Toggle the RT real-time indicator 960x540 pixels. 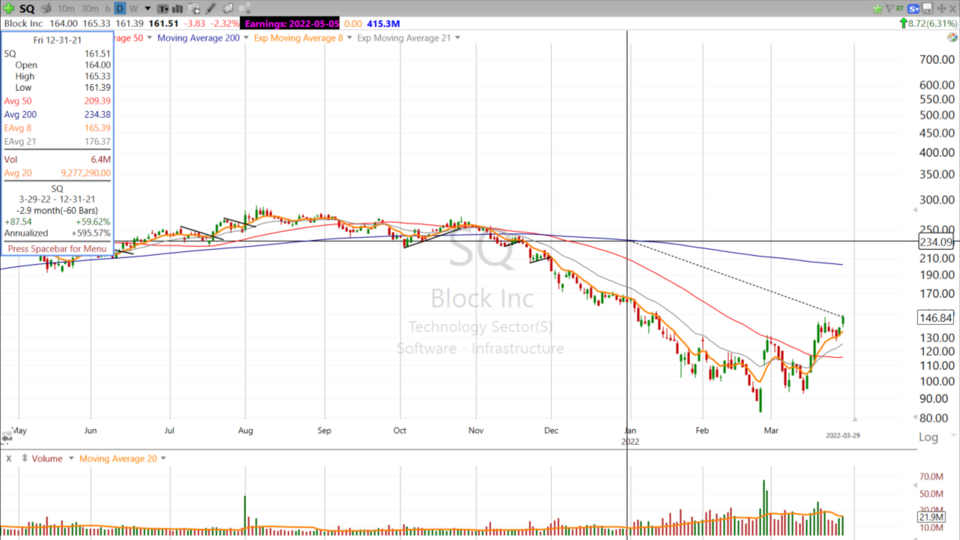pos(900,9)
